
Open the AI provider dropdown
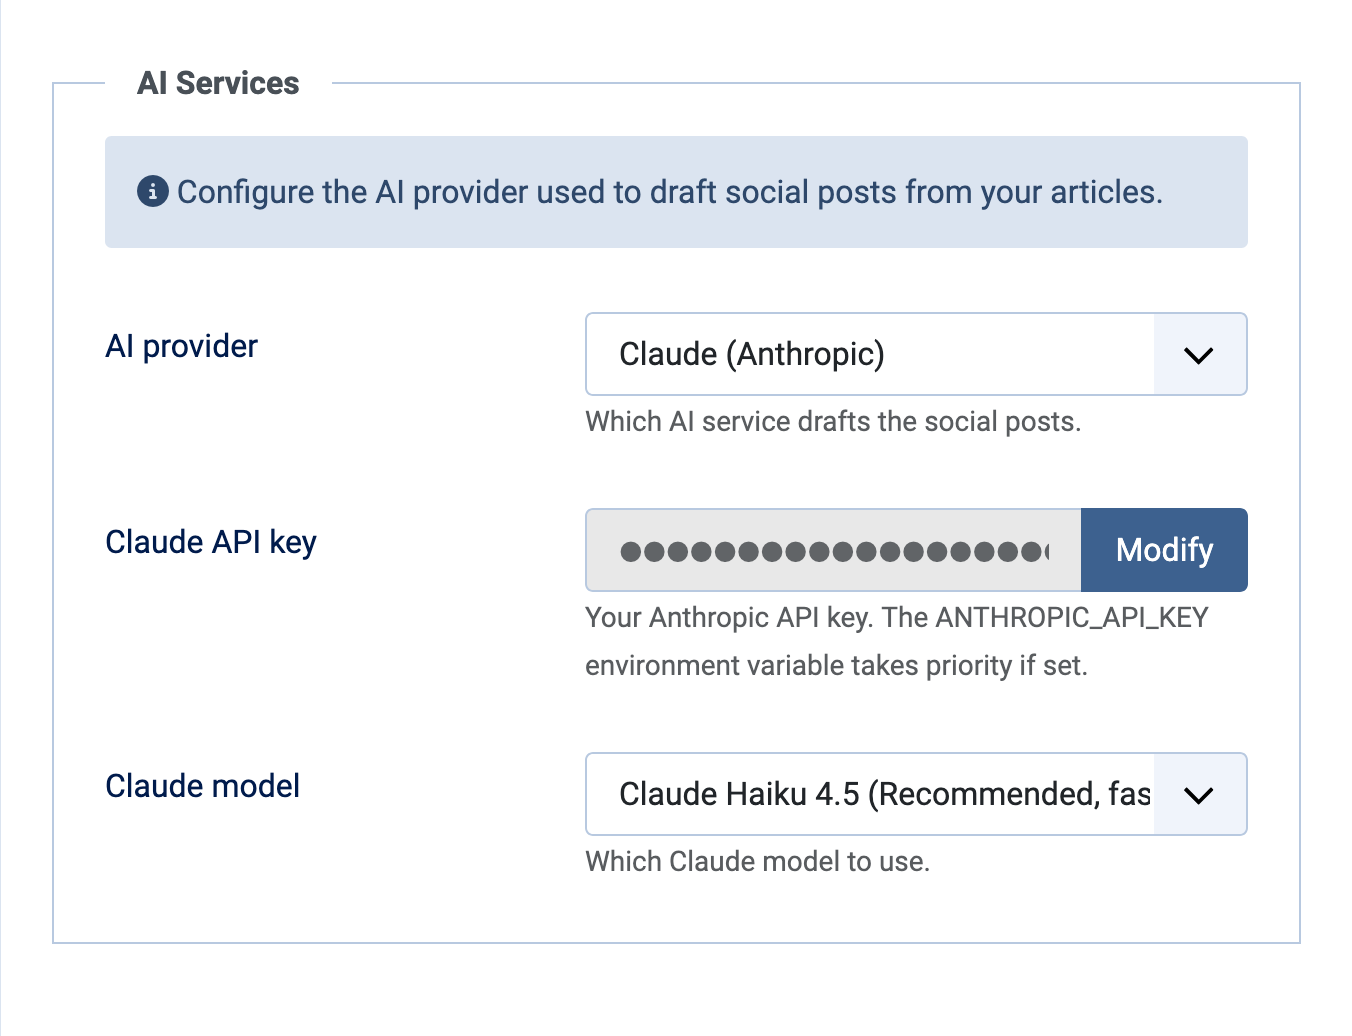click(916, 354)
